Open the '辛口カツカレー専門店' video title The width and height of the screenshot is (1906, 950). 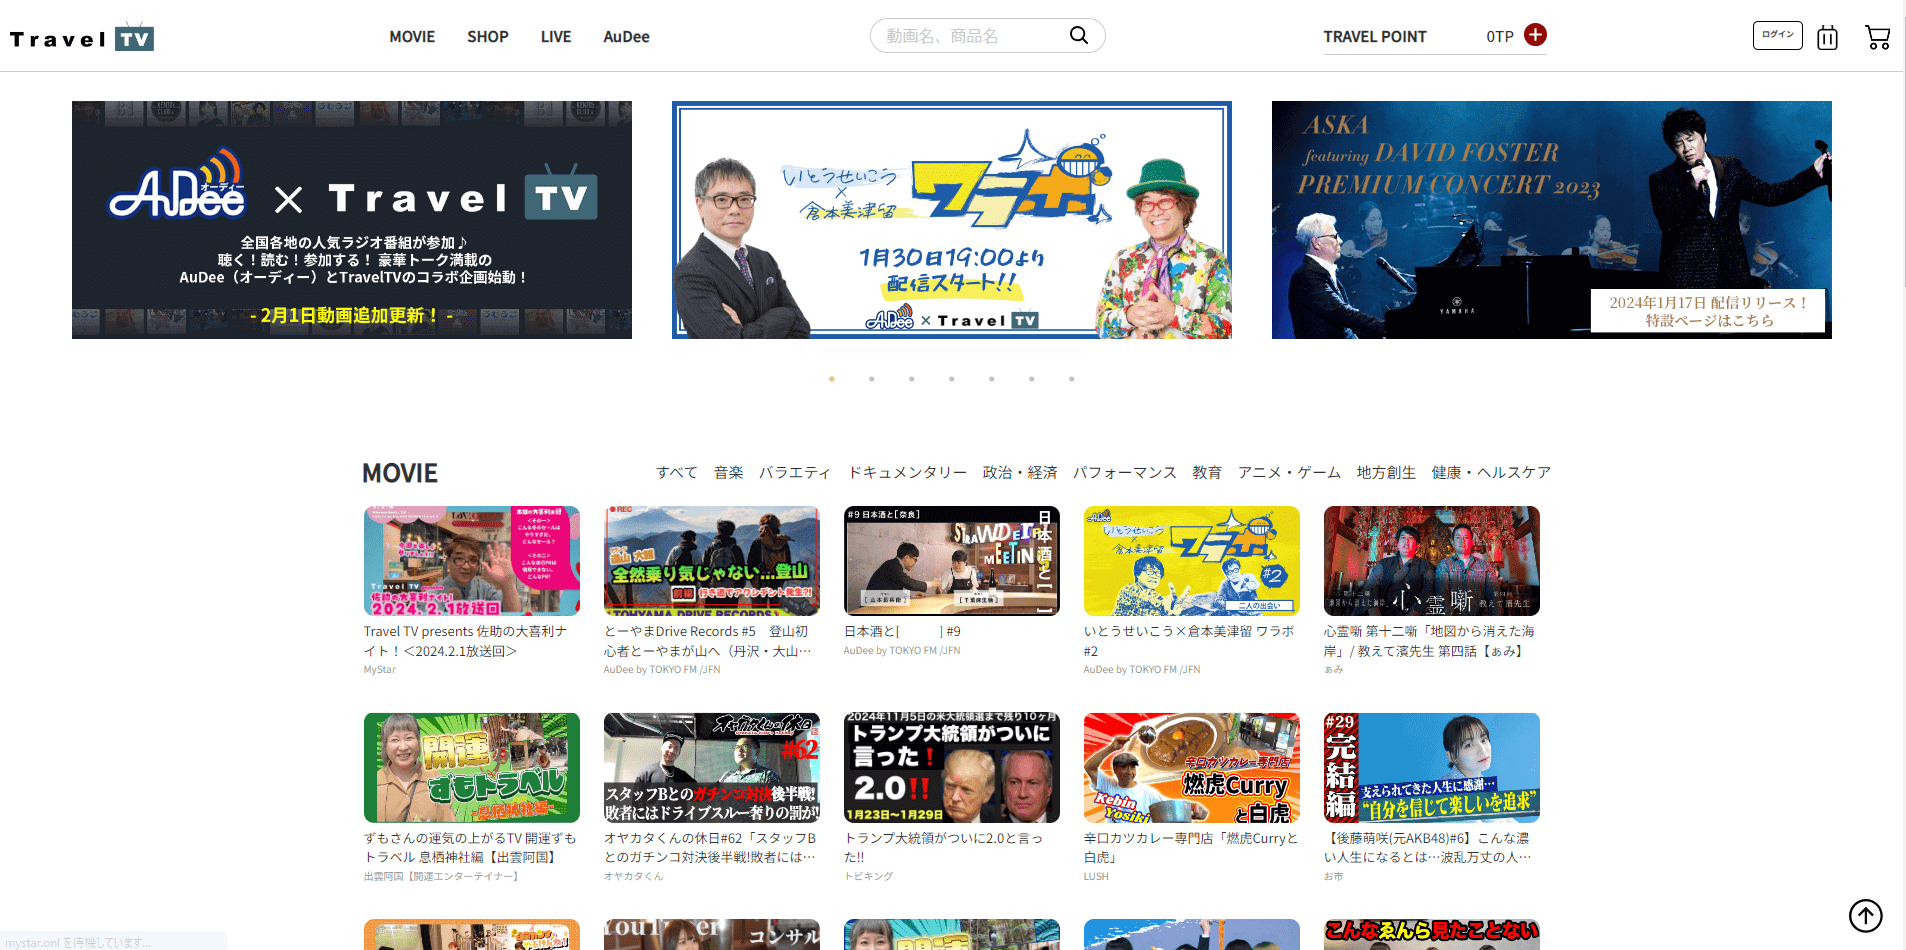[x=1191, y=848]
